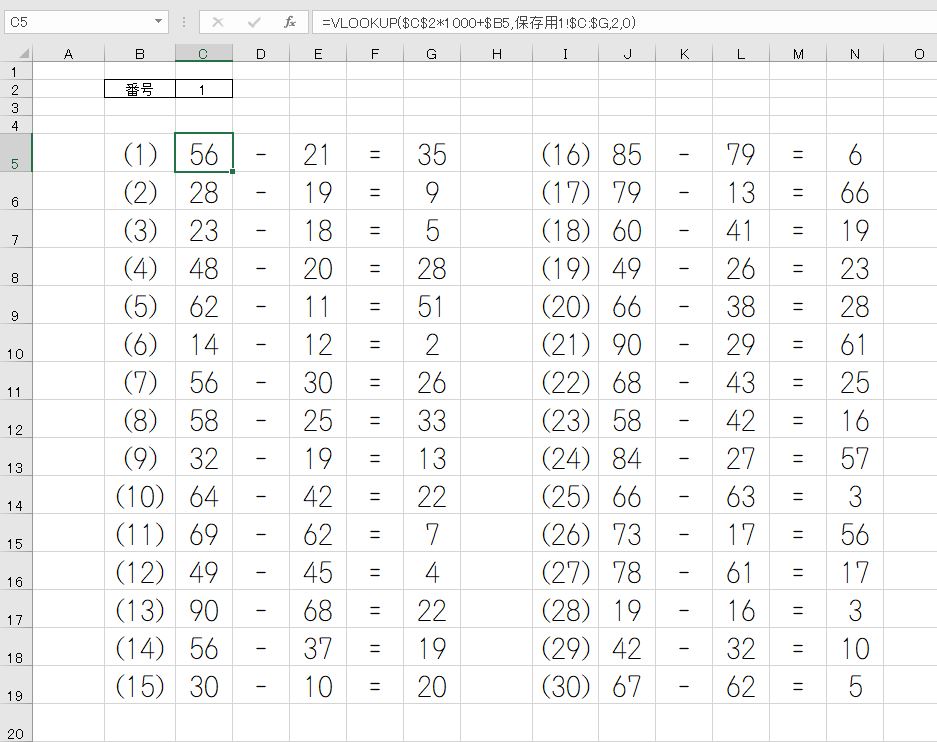This screenshot has height=742, width=937.
Task: Click the Select All corner triangle
Action: (23, 54)
